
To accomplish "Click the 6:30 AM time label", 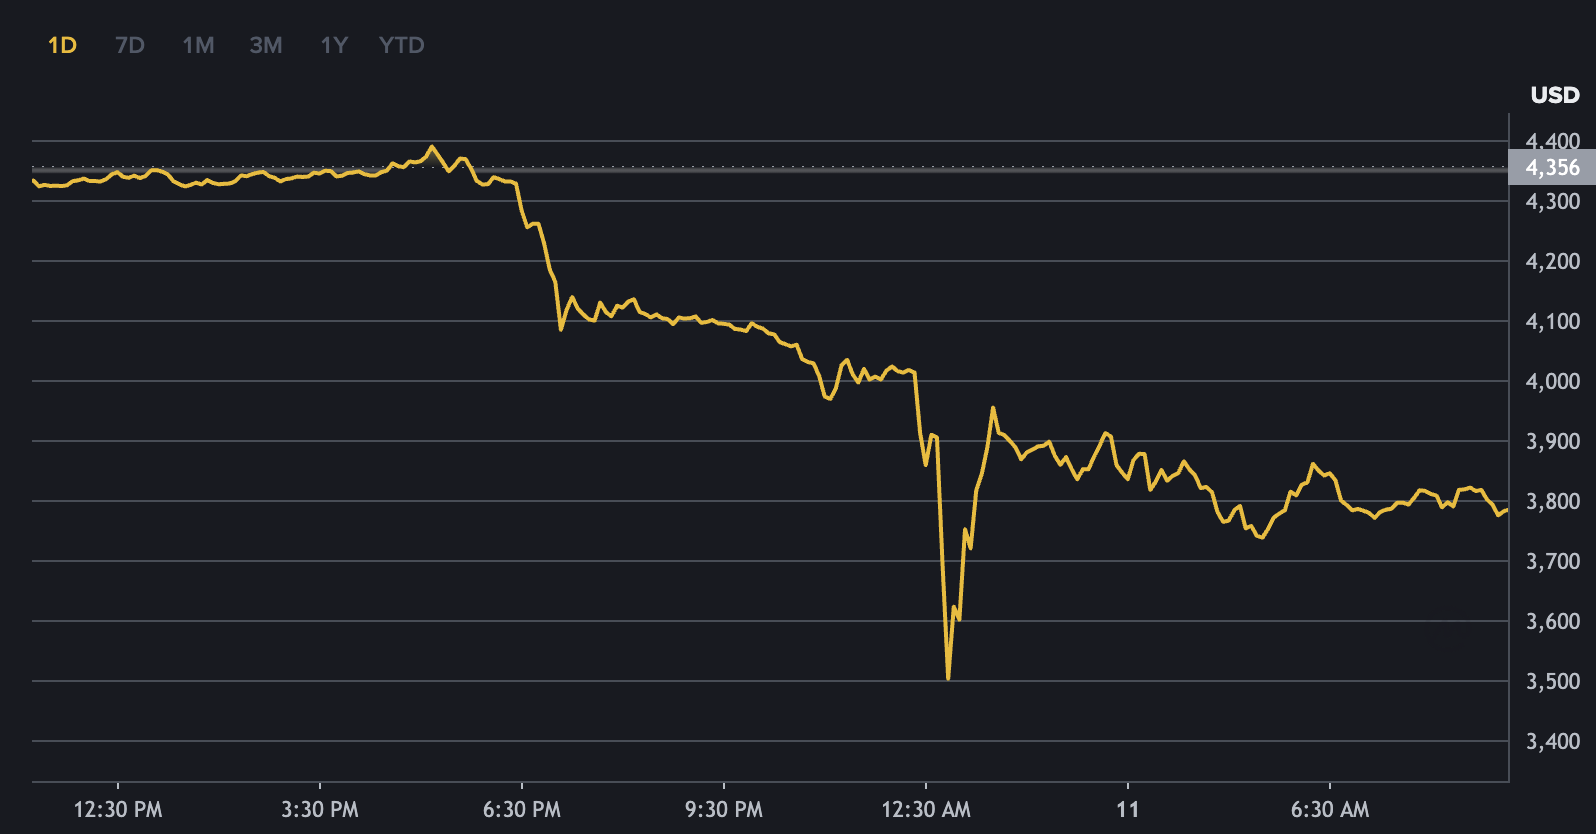I will 1330,809.
